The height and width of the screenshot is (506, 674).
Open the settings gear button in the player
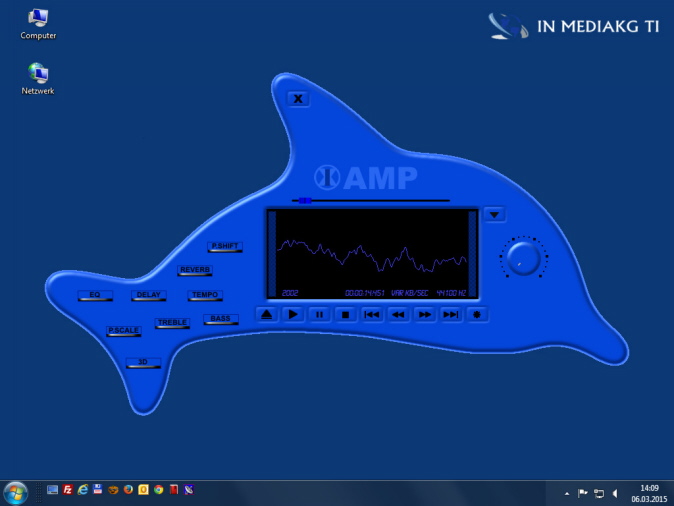477,315
